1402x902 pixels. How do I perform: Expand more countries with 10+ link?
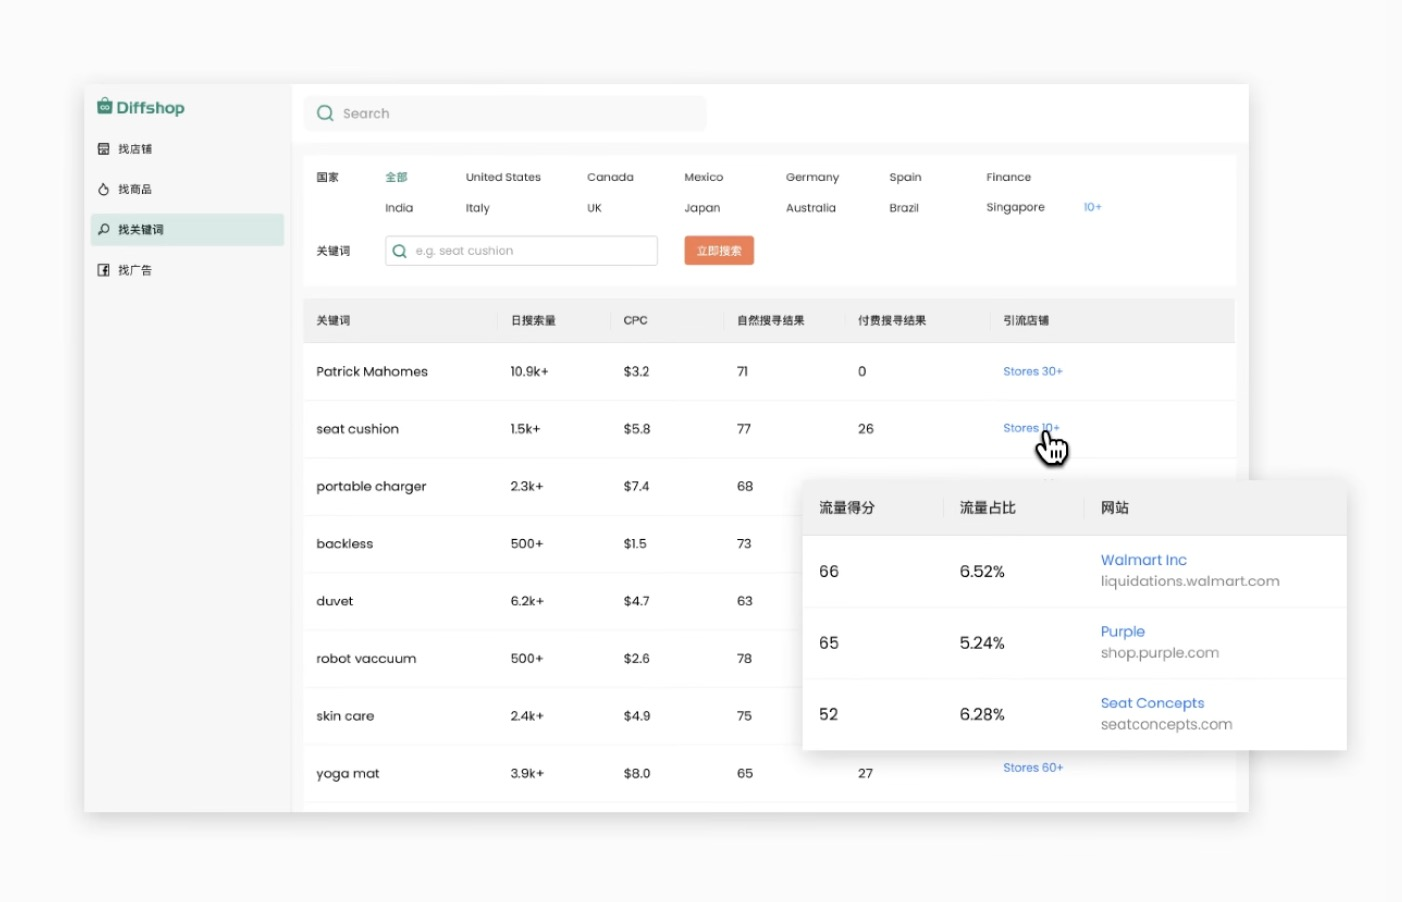coord(1092,207)
